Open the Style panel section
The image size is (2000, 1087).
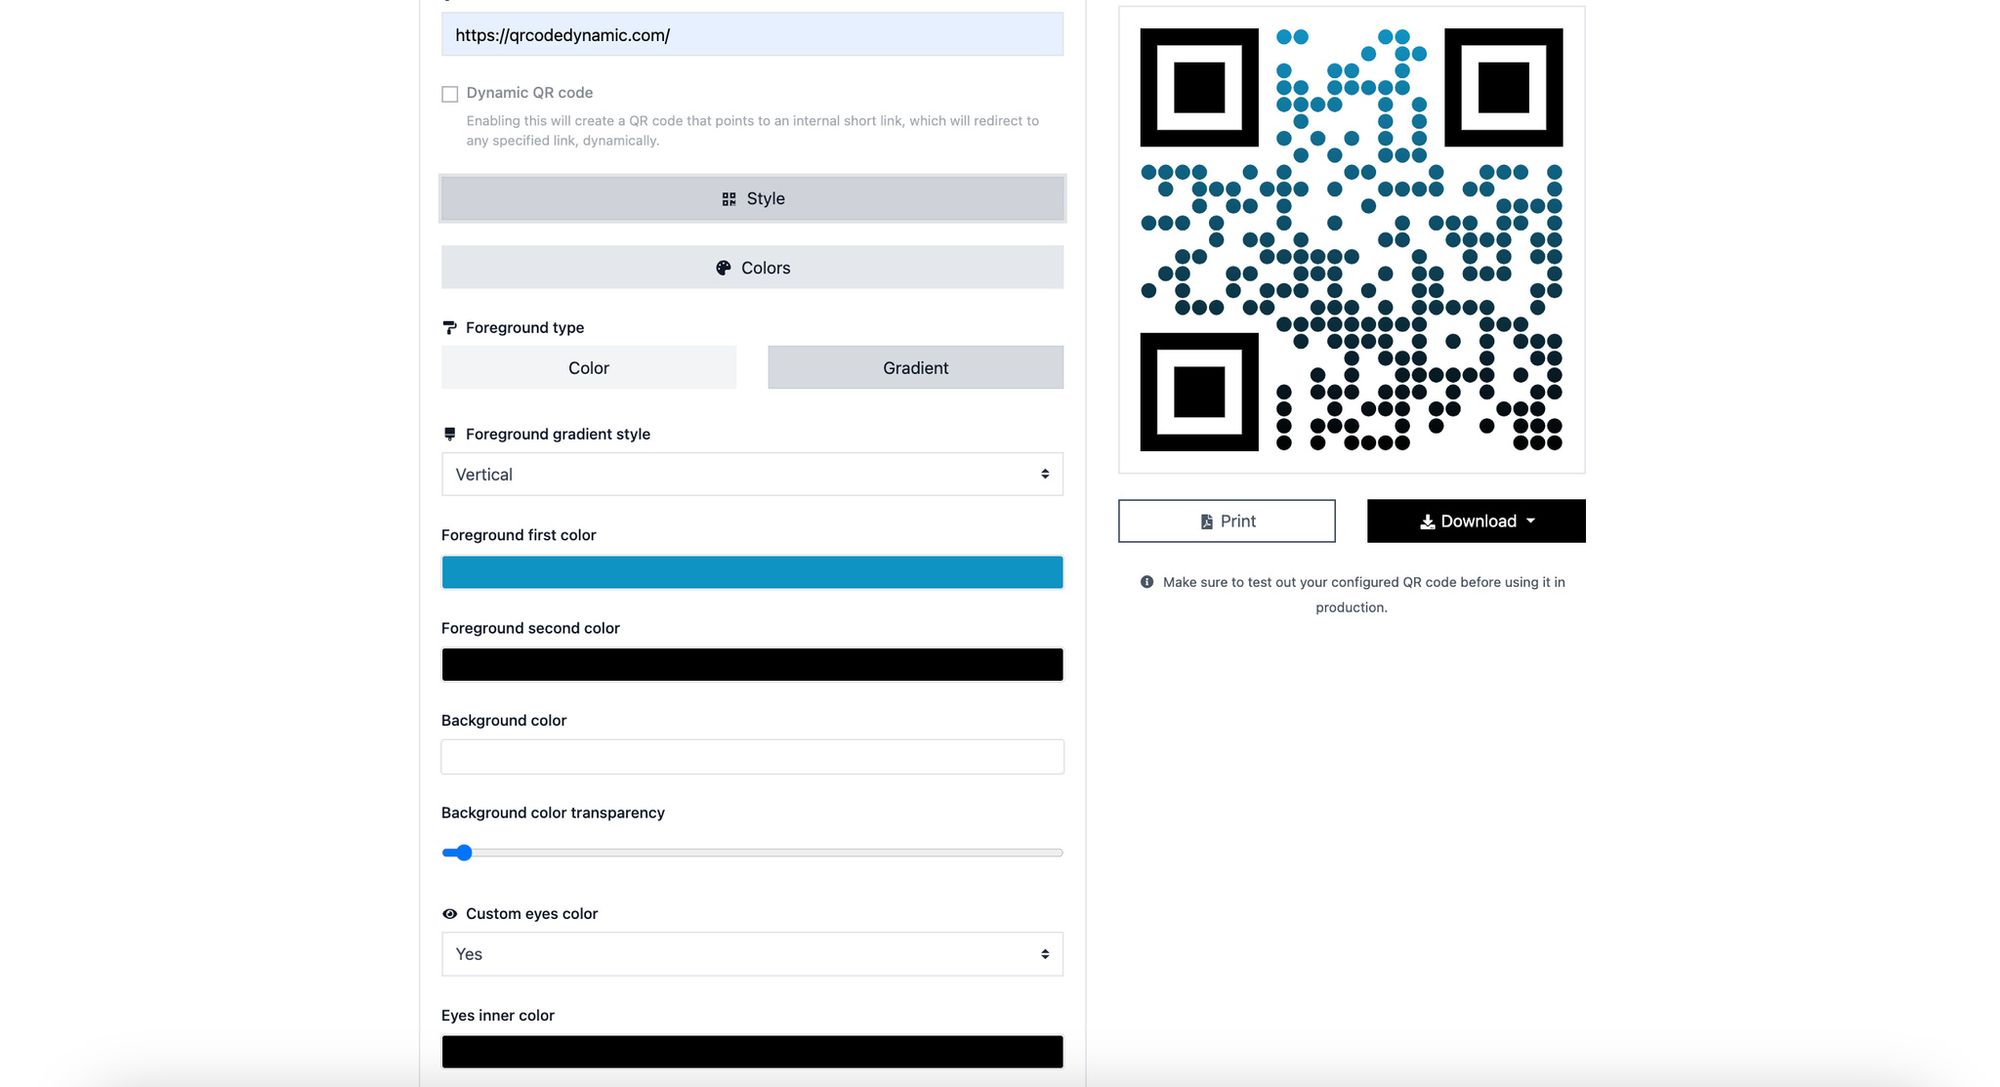750,197
